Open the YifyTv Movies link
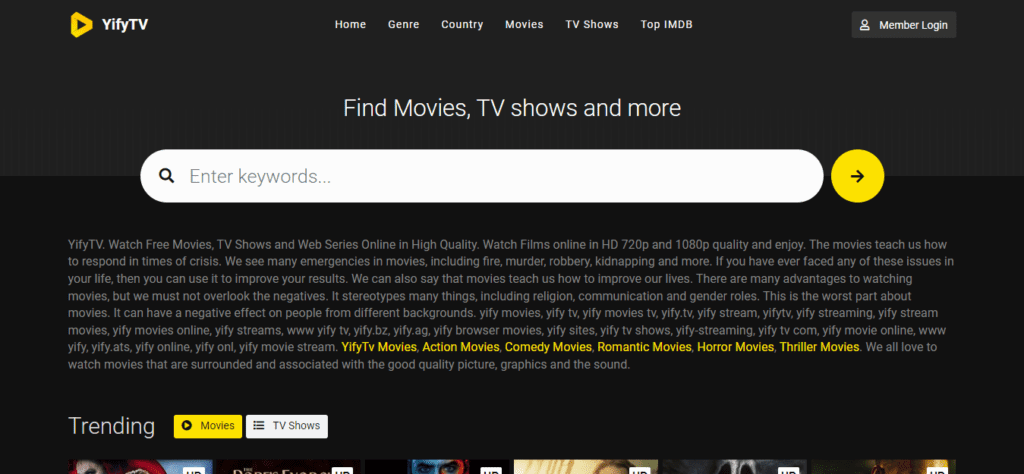Screen dimensions: 1024x474 (x=379, y=347)
